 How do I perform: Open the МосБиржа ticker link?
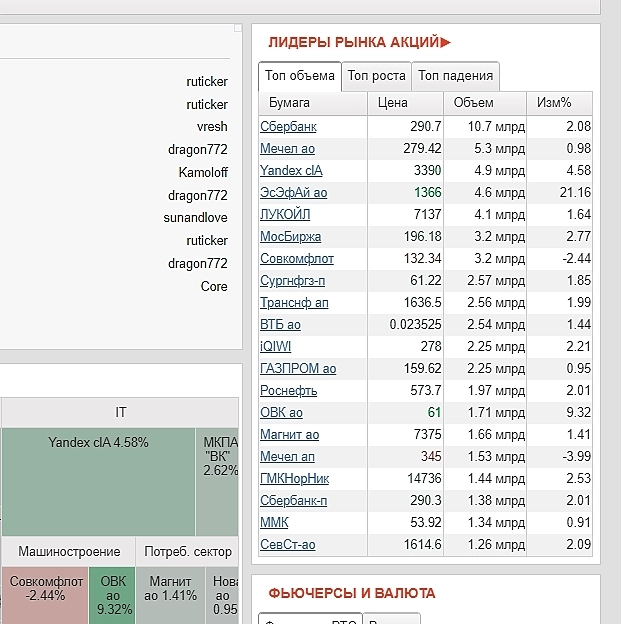(x=290, y=236)
